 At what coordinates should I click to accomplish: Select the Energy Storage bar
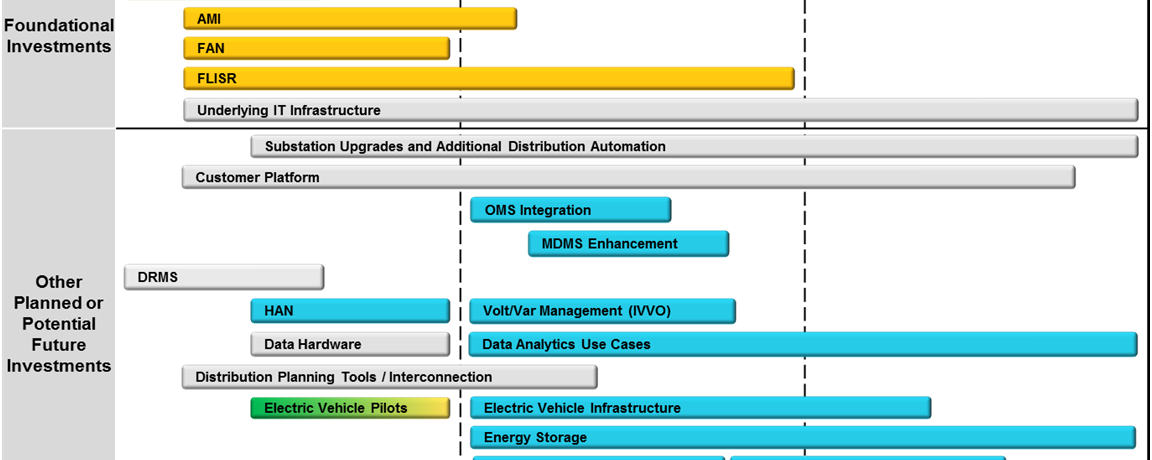pos(802,437)
